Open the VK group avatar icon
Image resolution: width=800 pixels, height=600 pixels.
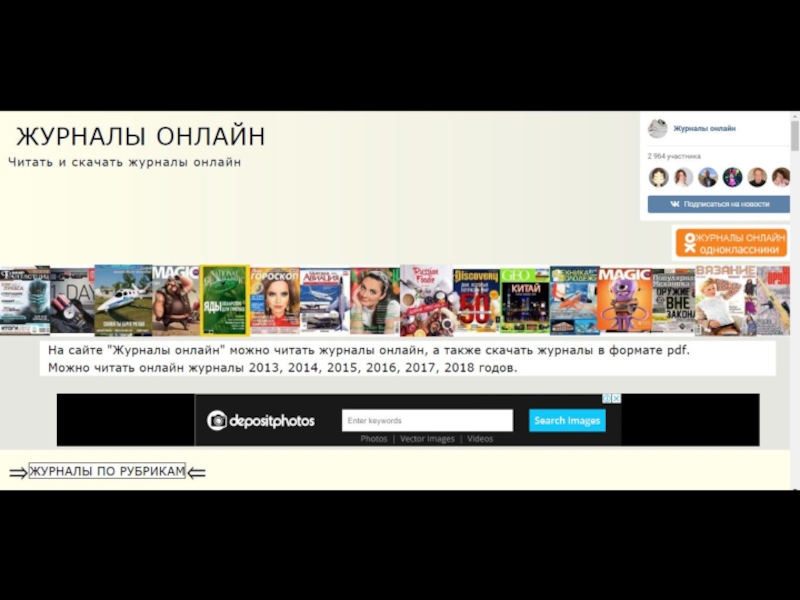coord(657,129)
